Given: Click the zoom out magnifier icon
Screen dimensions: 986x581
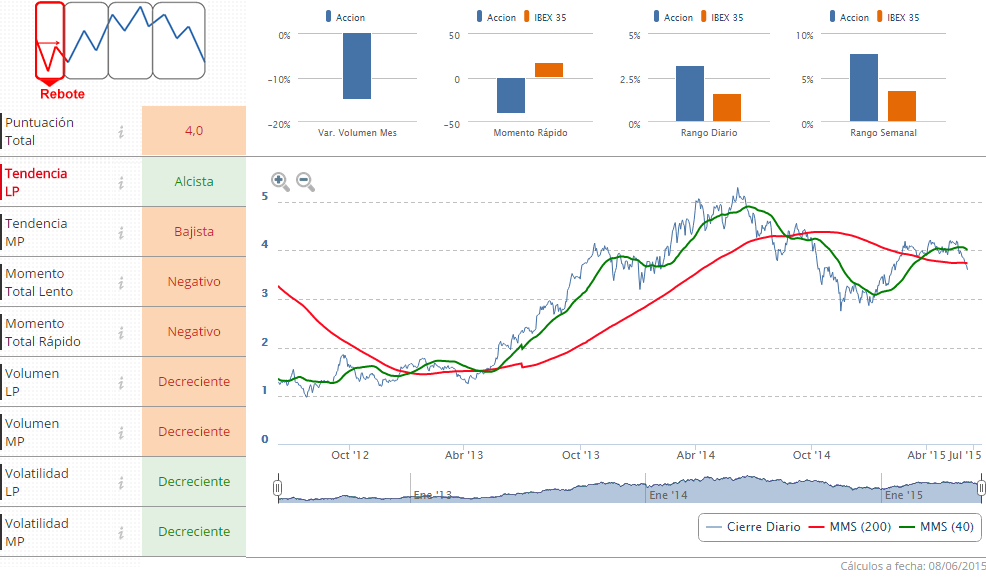Looking at the screenshot, I should pos(305,181).
